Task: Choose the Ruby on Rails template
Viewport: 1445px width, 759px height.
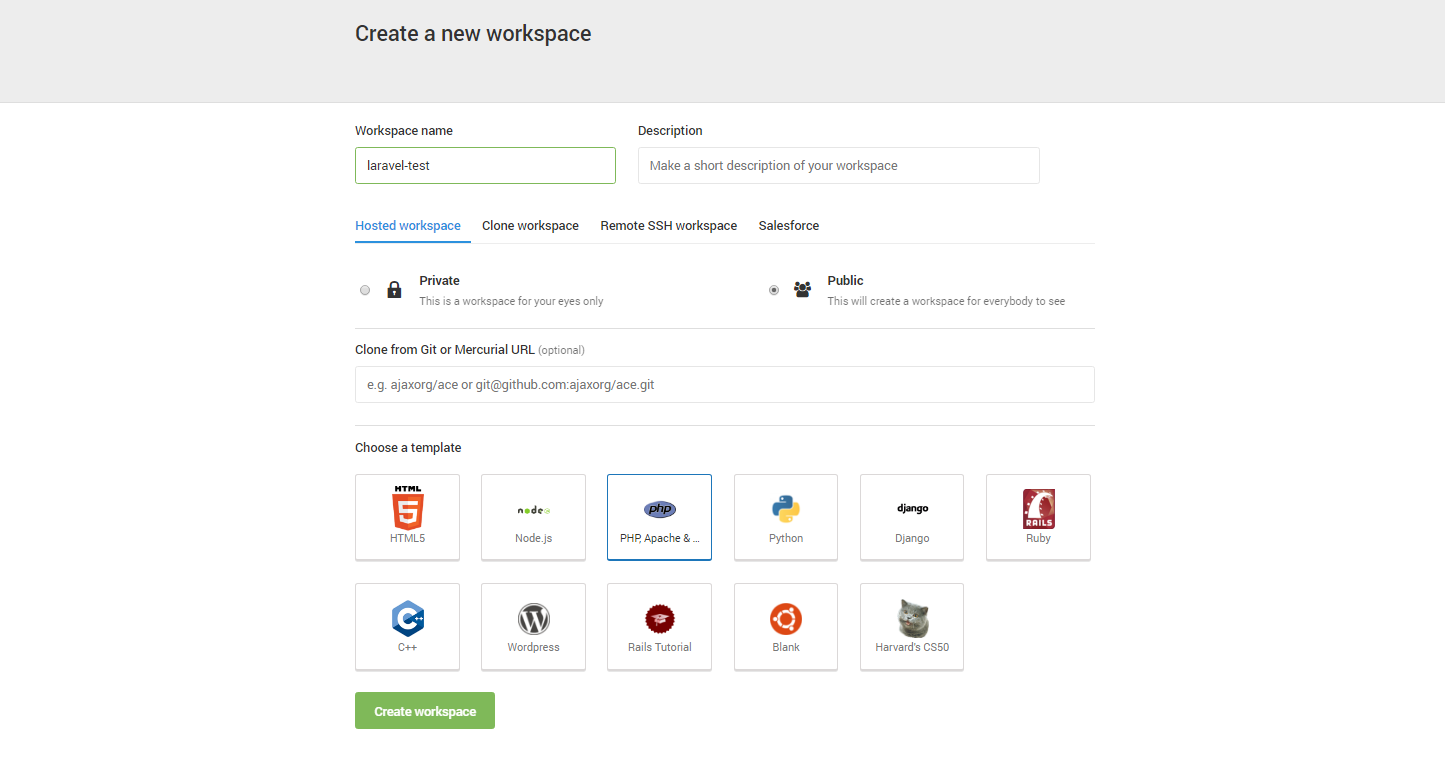Action: pos(1037,516)
